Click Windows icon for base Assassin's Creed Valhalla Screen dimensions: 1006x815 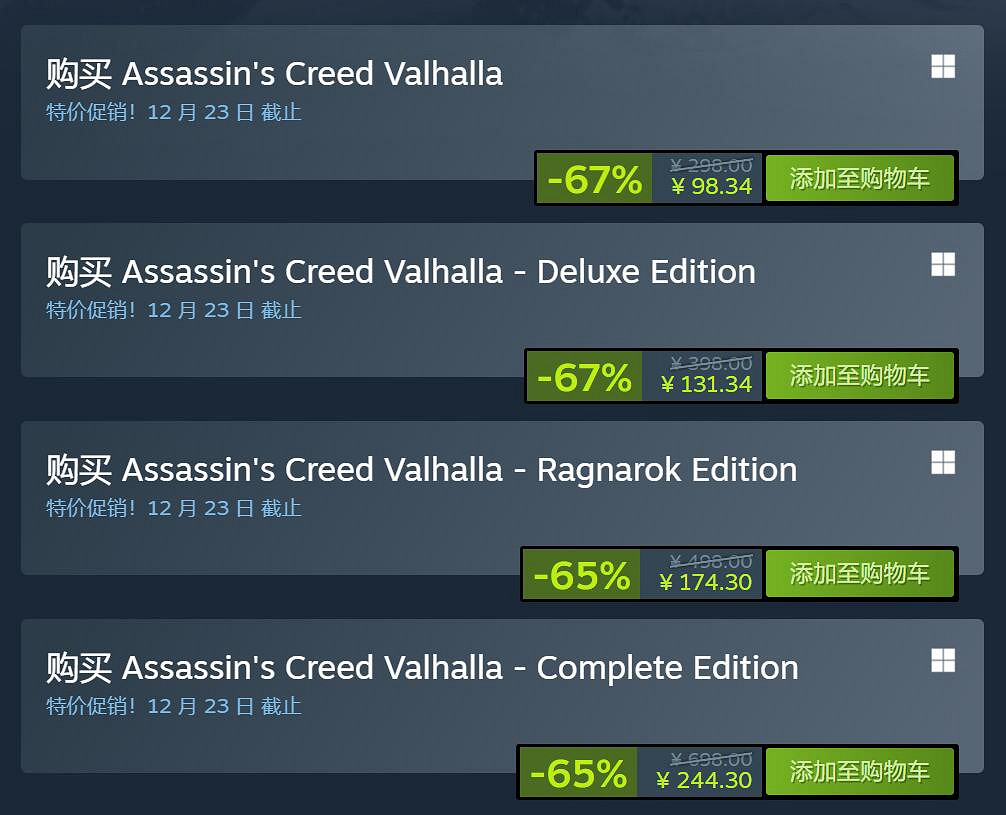pyautogui.click(x=942, y=67)
